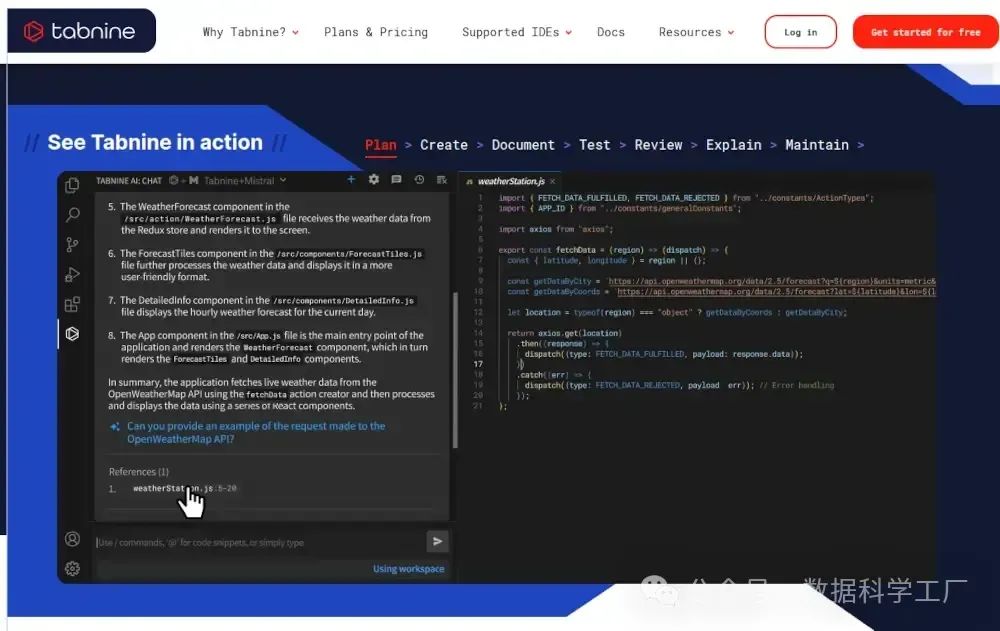
Task: Open the Run and Debug icon
Action: click(x=72, y=275)
